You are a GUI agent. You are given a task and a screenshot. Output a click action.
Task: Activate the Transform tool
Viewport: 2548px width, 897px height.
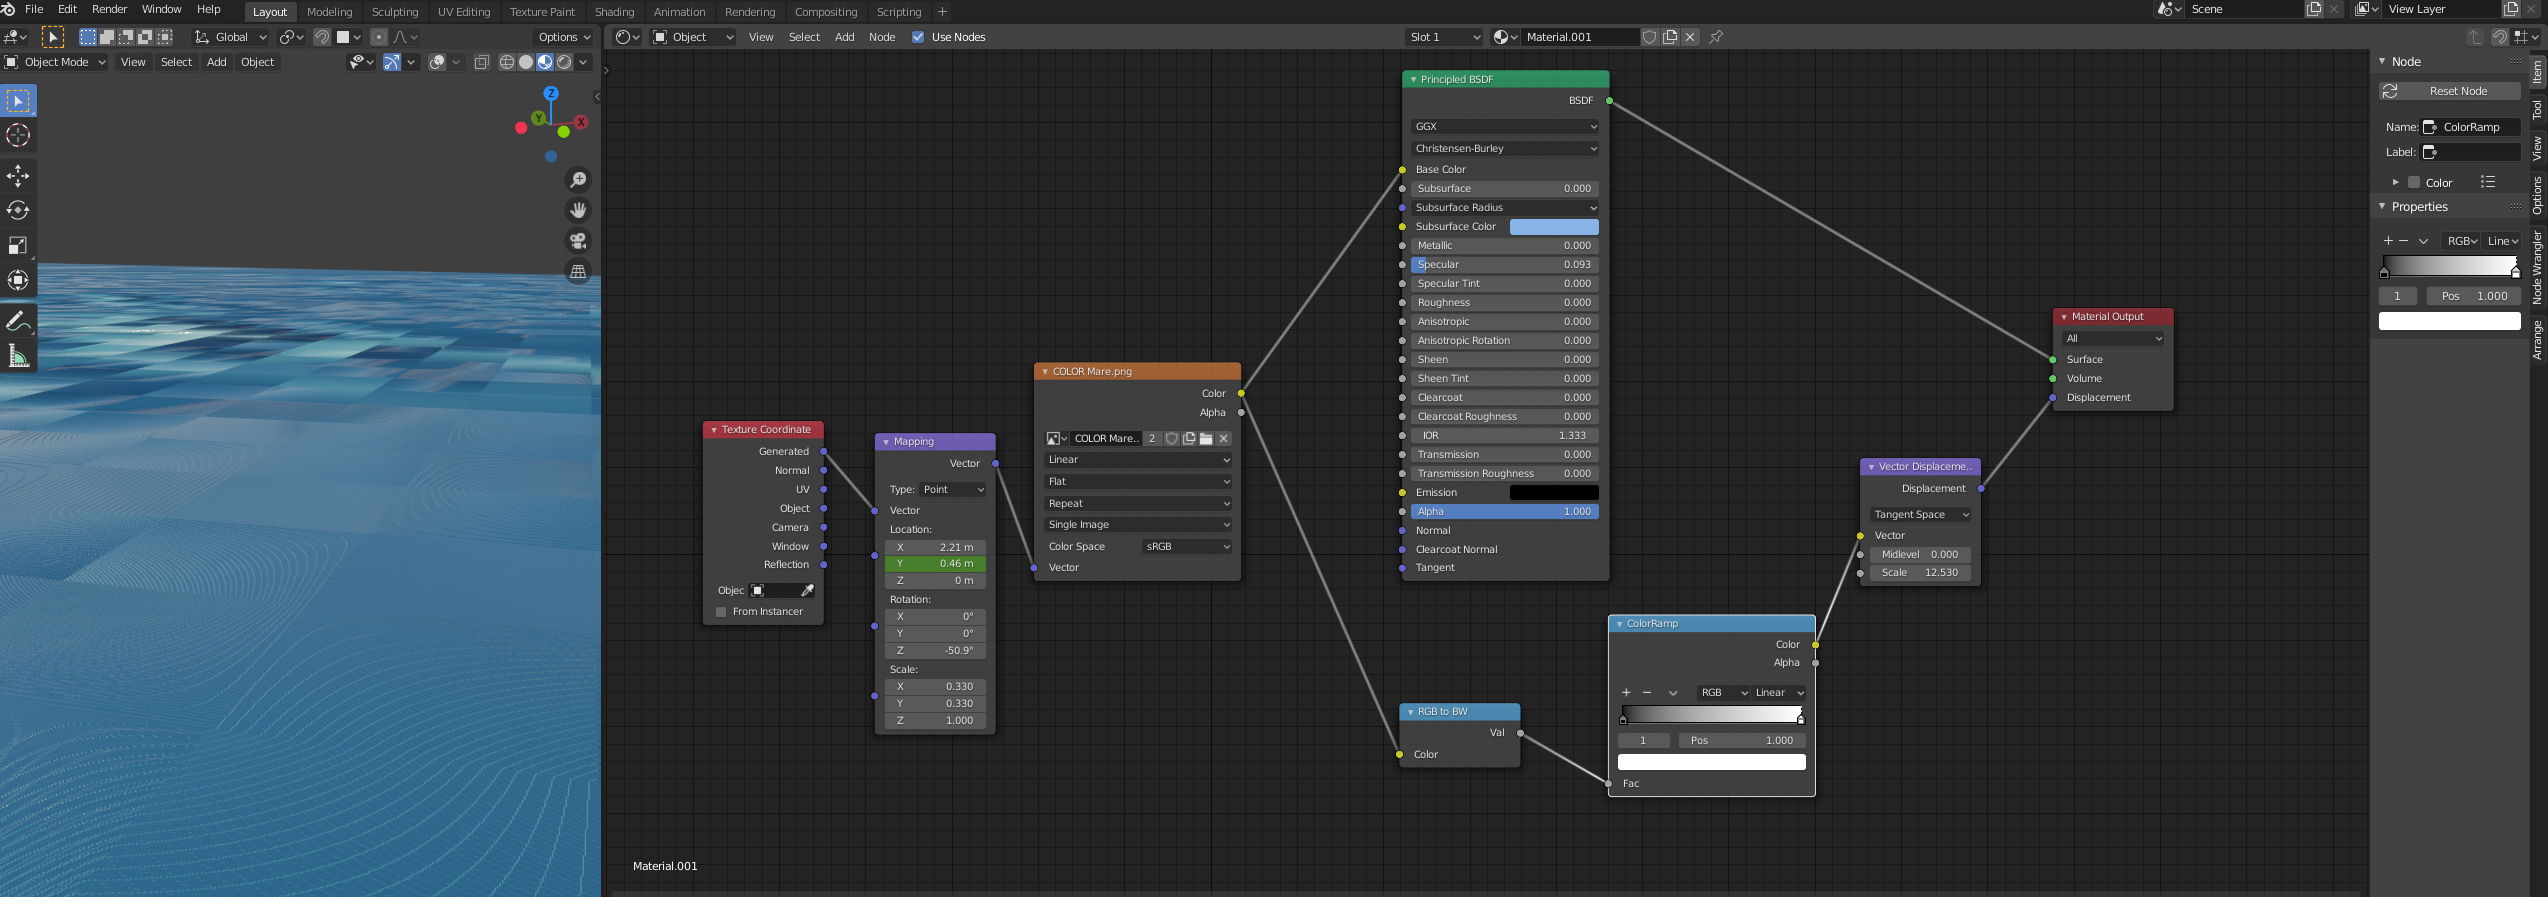[18, 280]
